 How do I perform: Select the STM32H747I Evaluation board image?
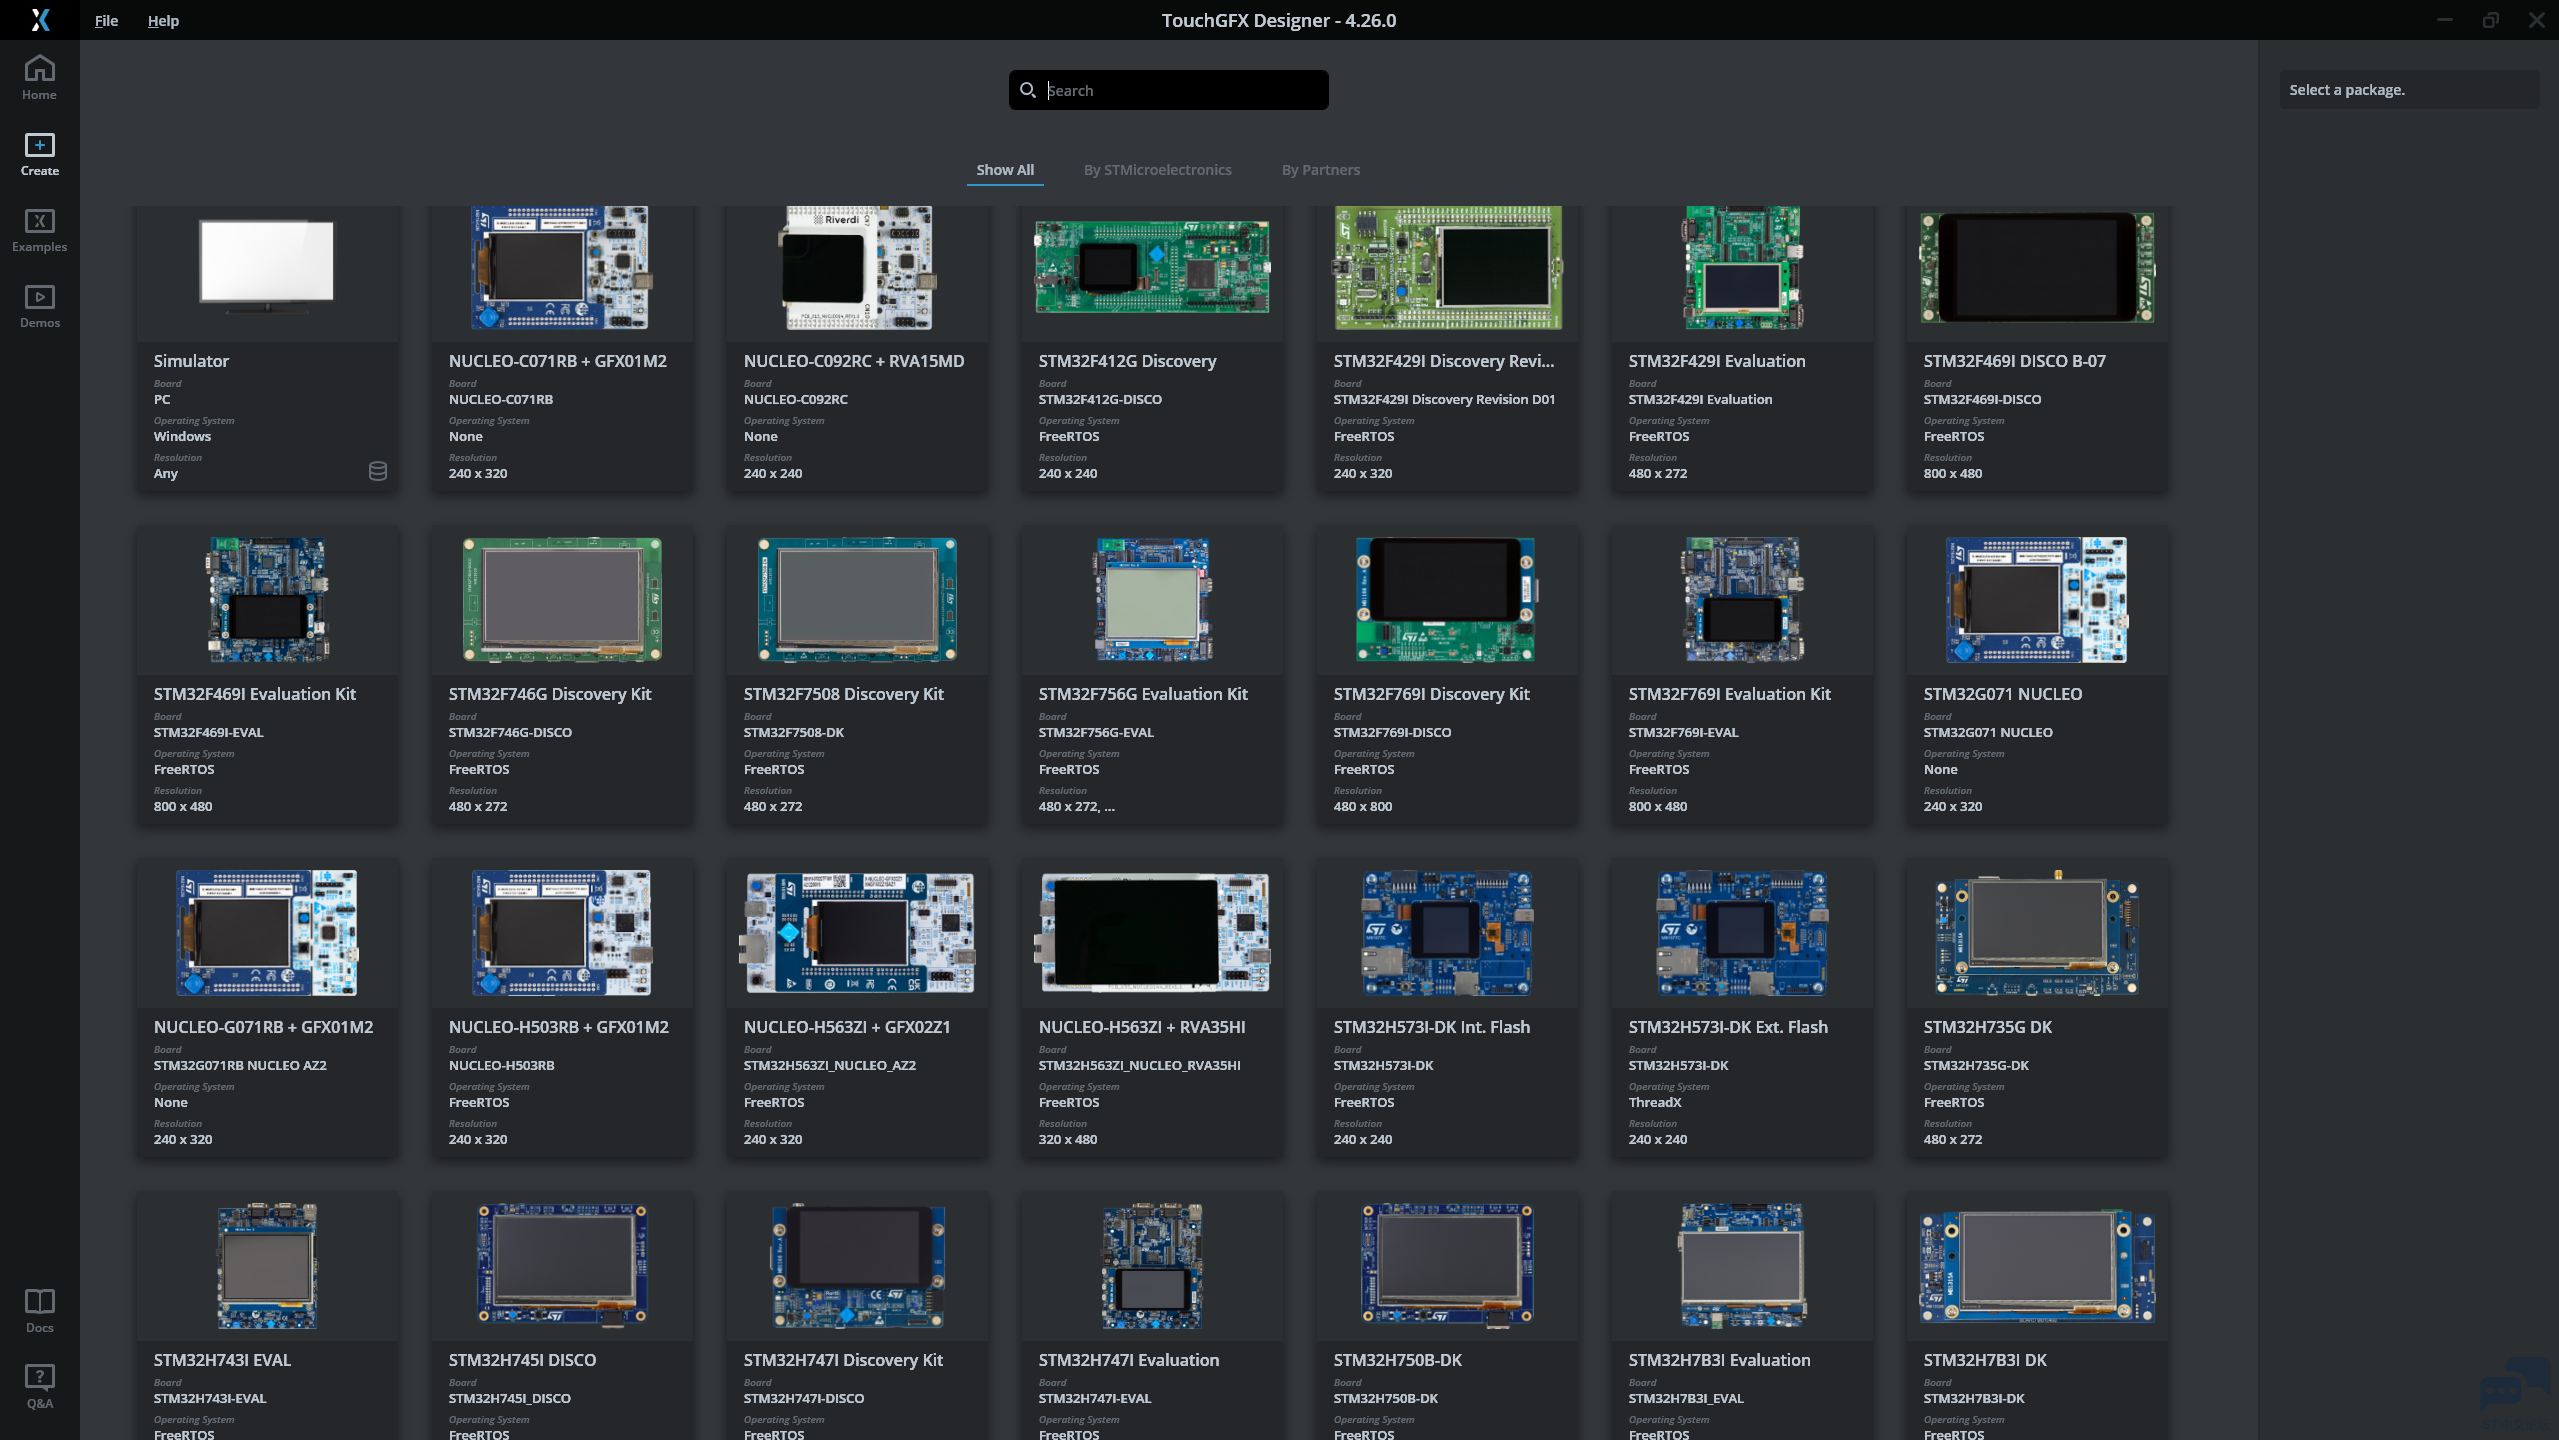click(x=1152, y=1266)
